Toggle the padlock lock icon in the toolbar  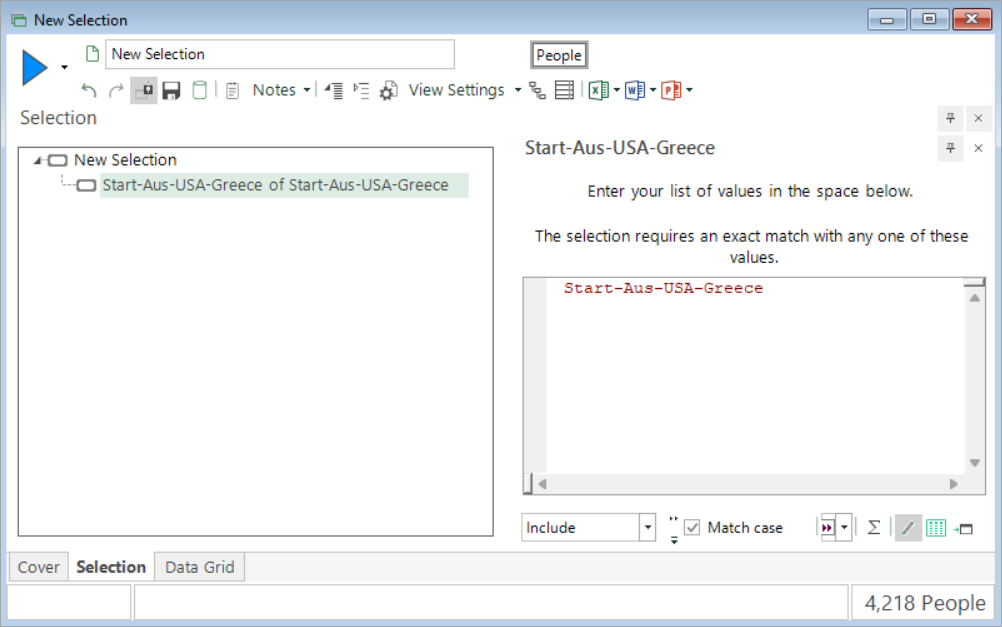144,90
